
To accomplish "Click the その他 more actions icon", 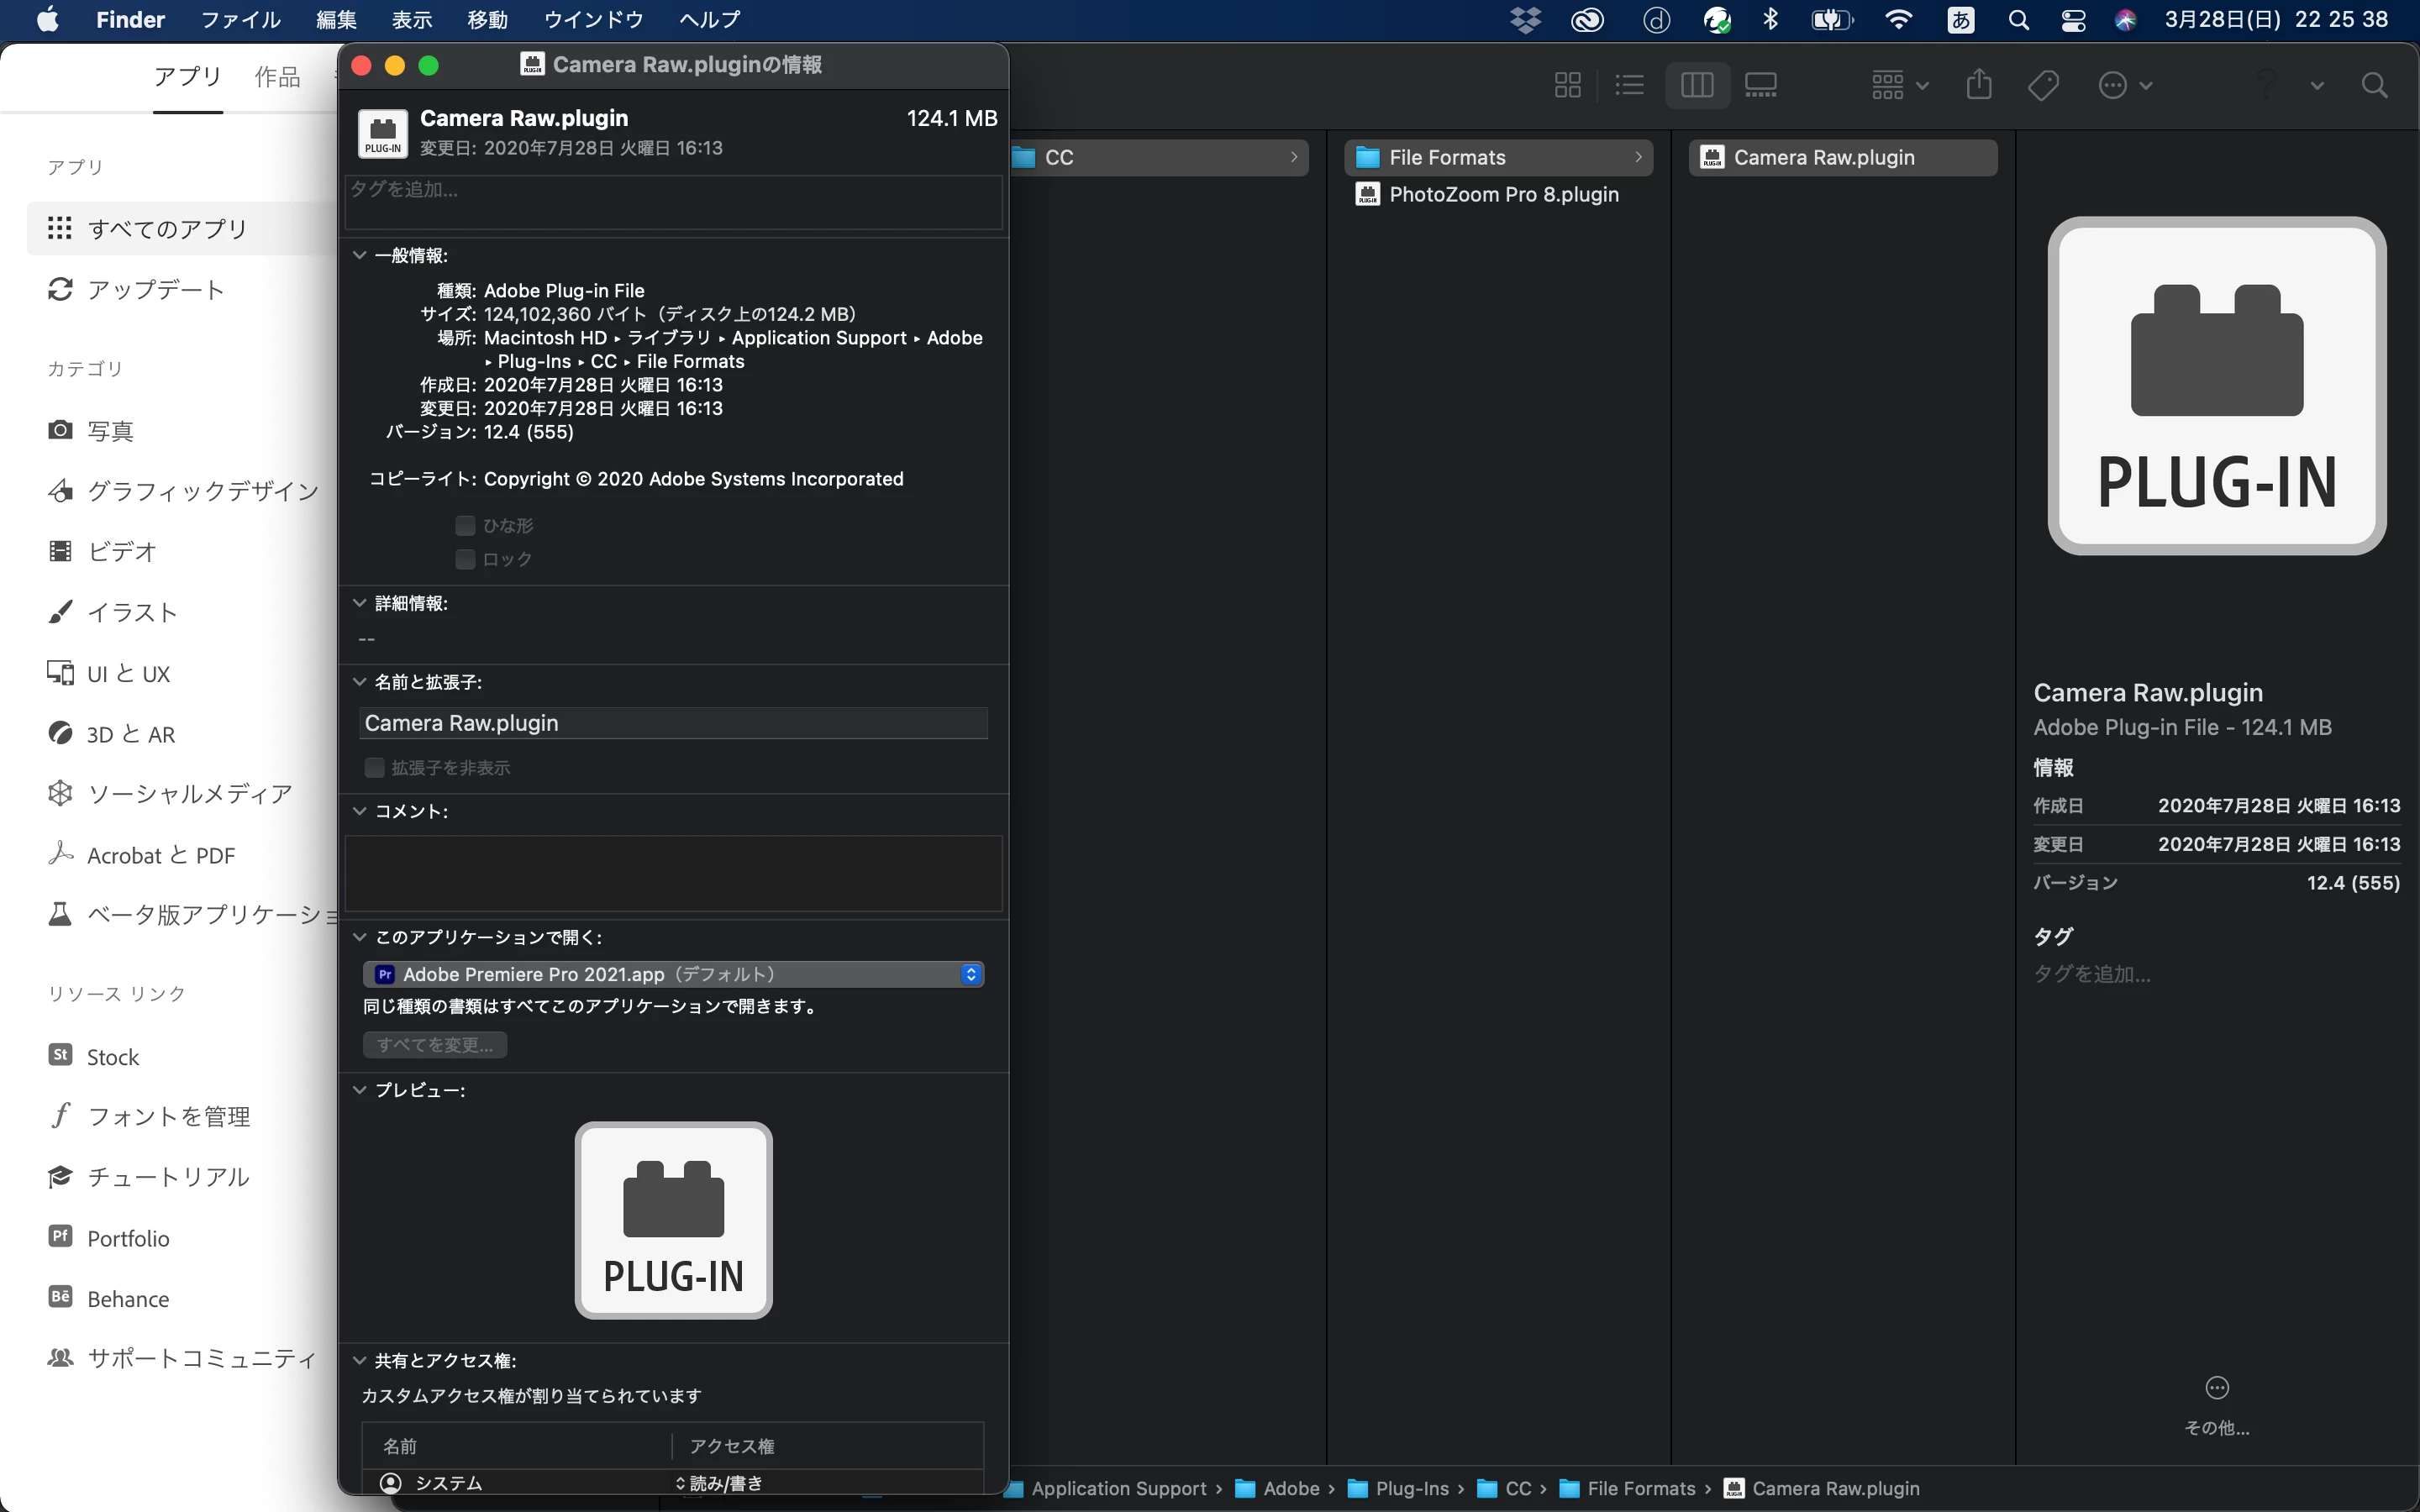I will 2216,1388.
